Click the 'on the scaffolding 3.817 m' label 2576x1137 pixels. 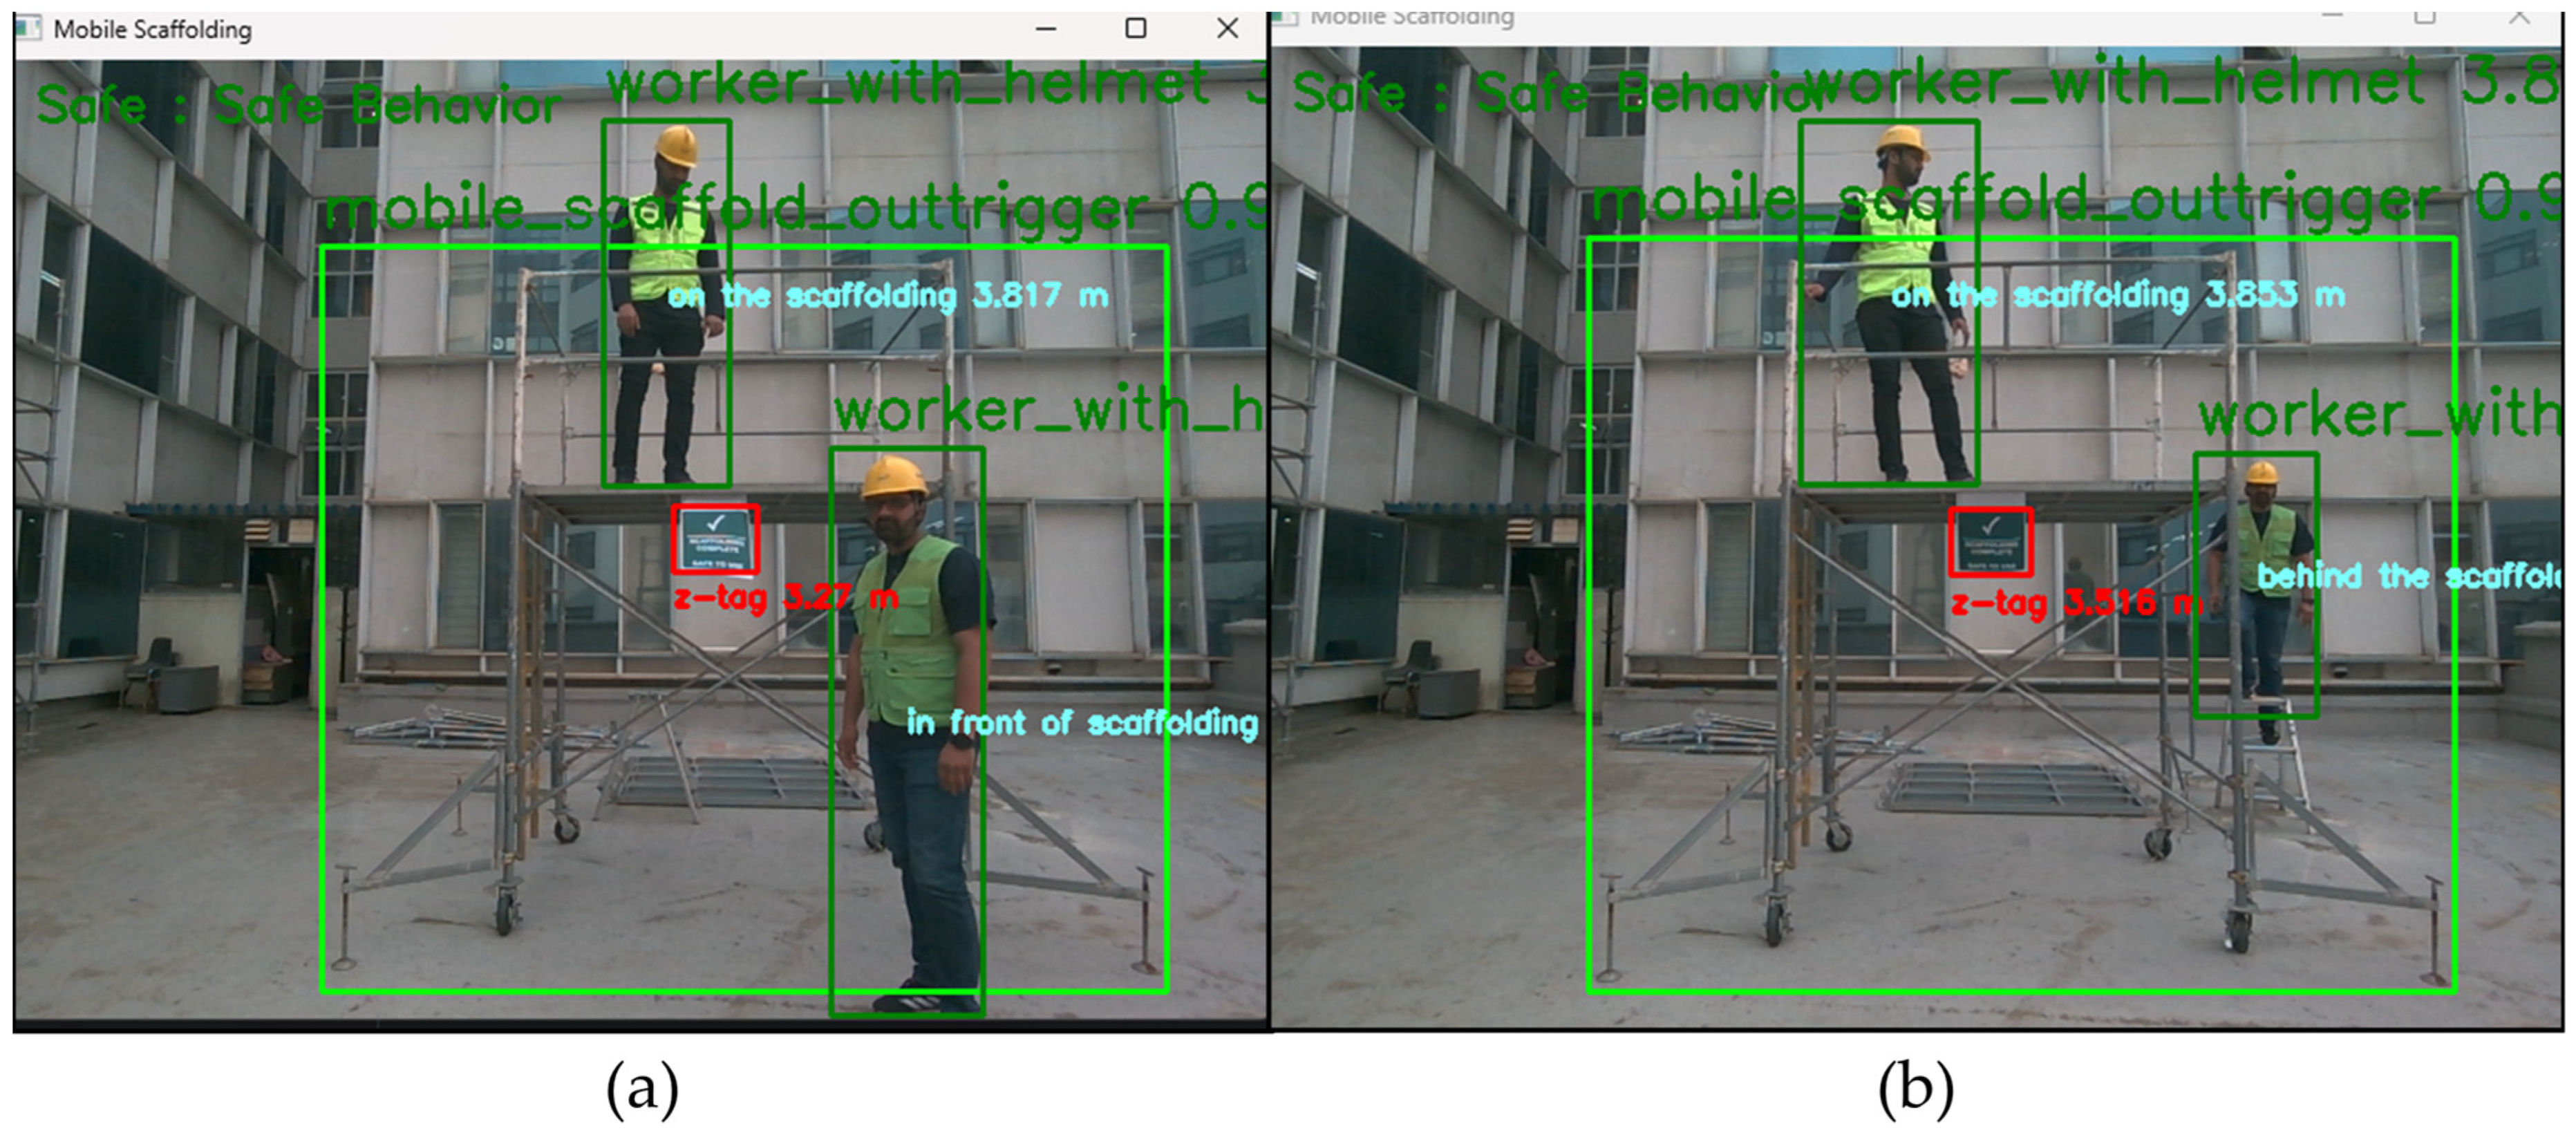coord(888,296)
